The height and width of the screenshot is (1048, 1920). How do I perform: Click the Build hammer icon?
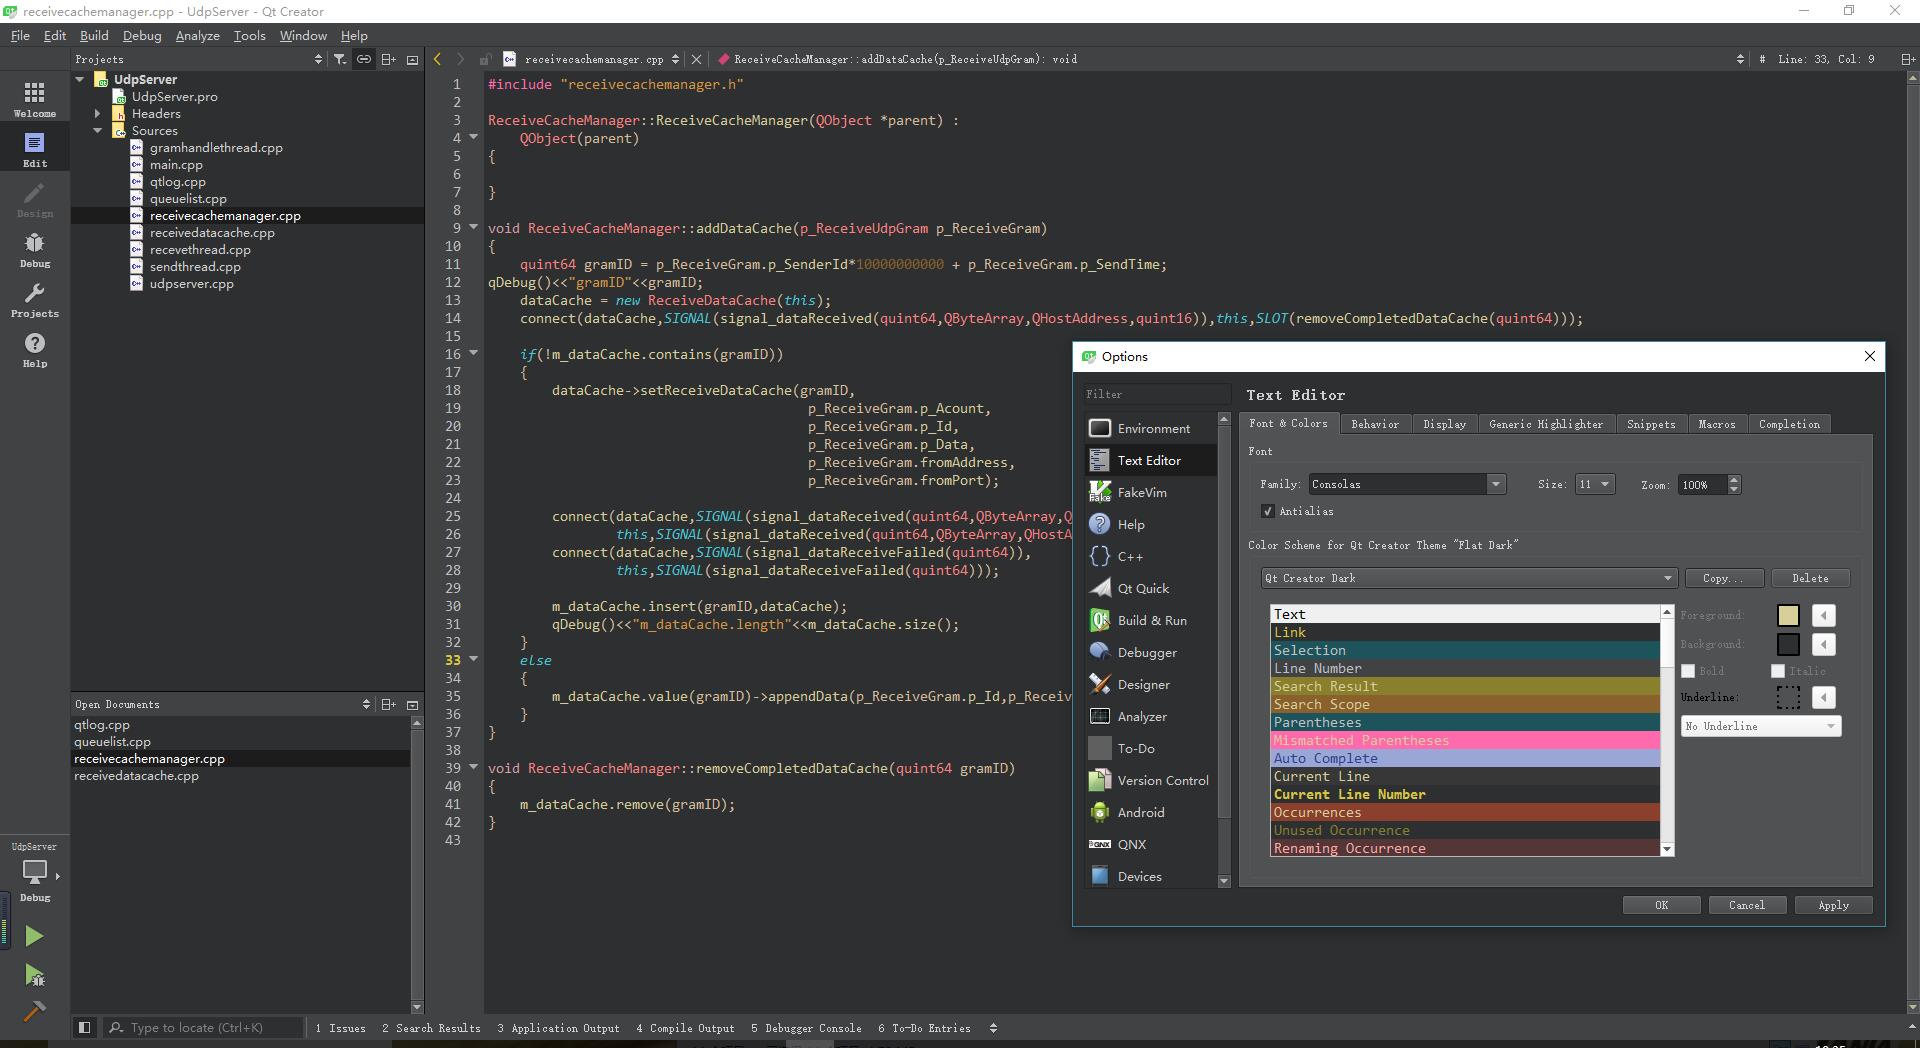[x=34, y=1012]
